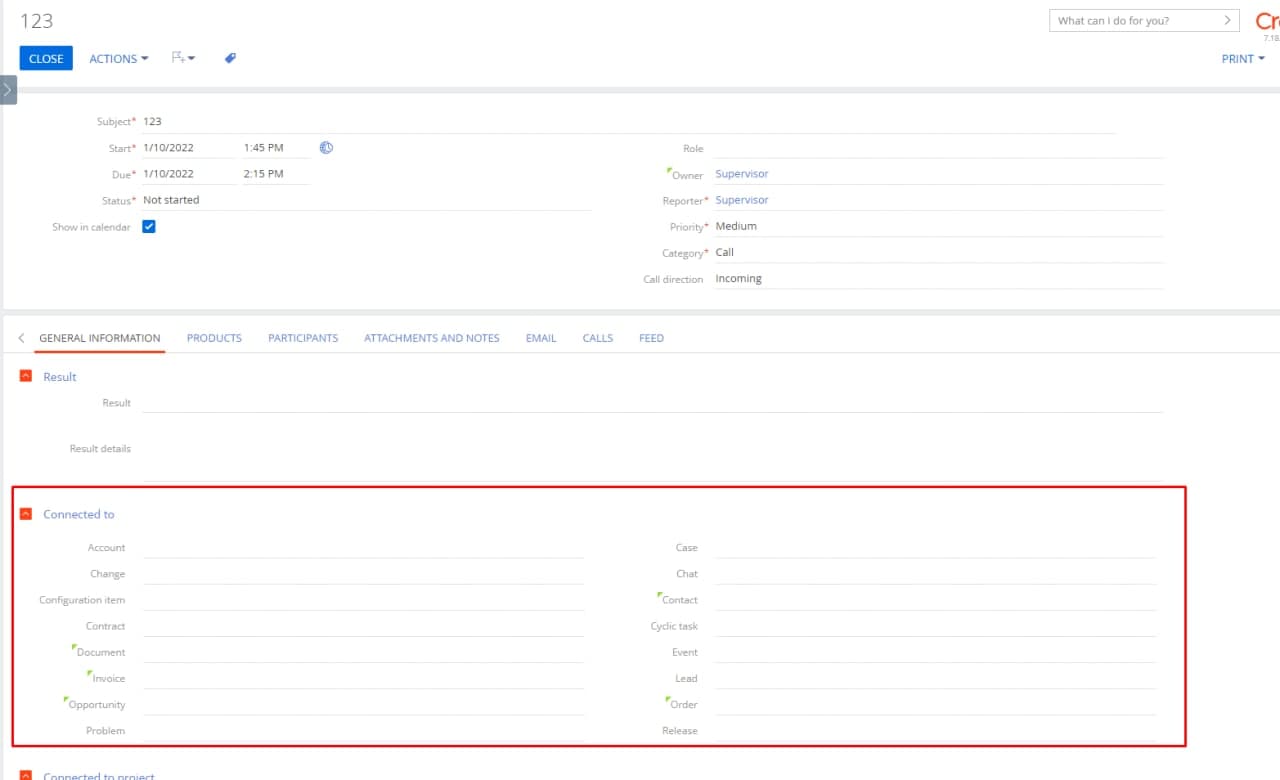Collapse the Result section icon
This screenshot has height=780, width=1280.
coord(26,376)
